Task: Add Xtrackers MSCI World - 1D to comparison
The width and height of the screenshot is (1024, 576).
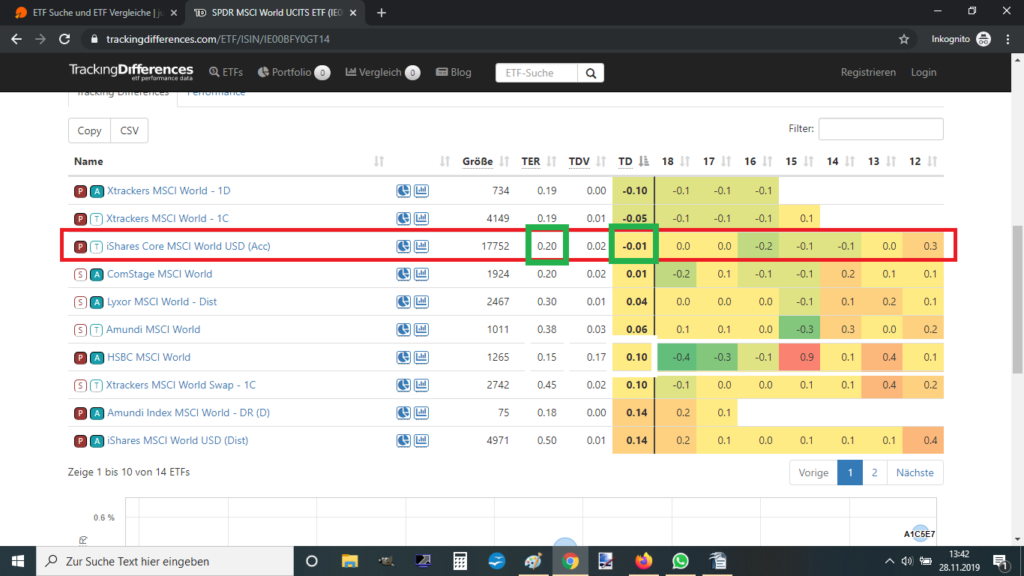Action: pos(421,191)
